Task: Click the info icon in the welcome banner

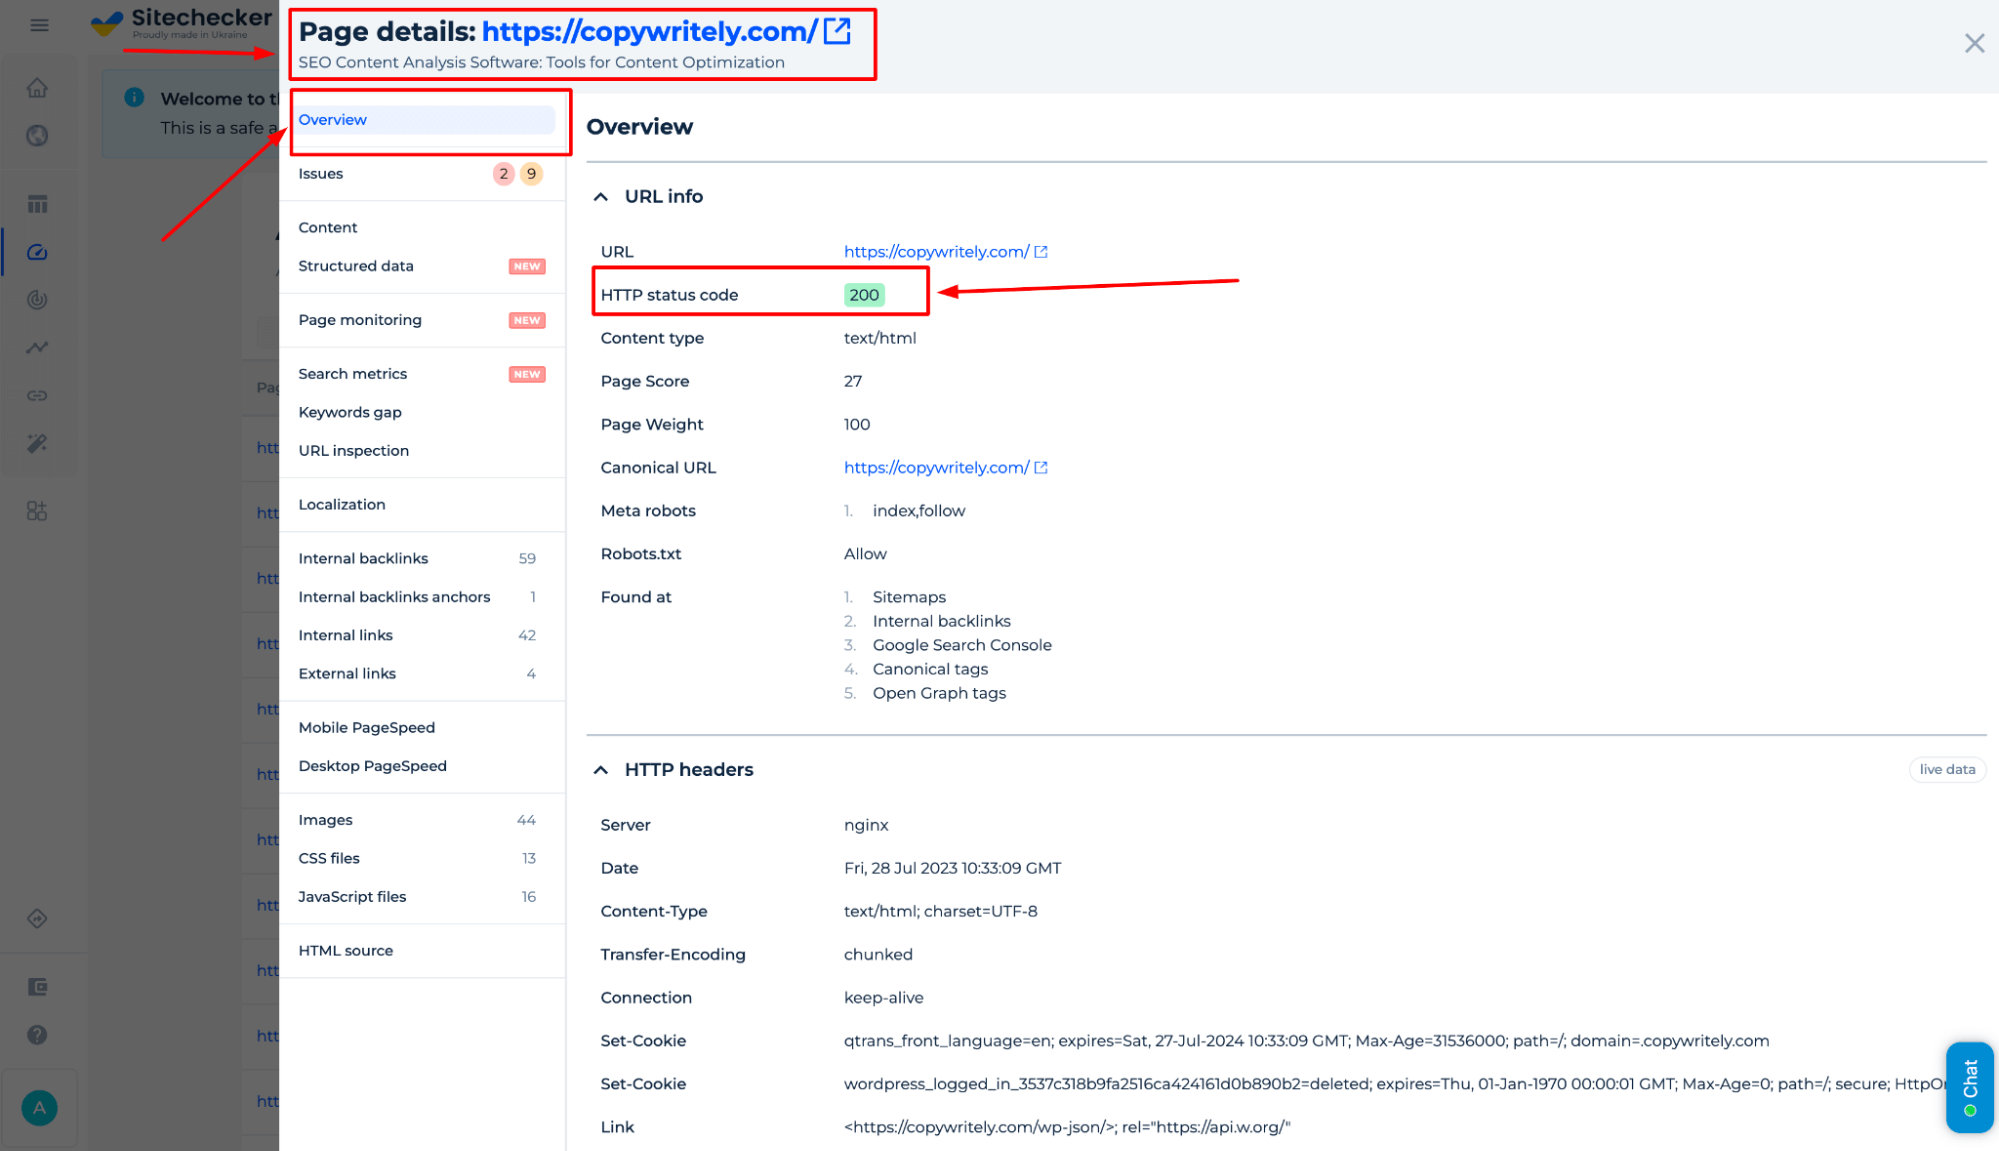Action: (x=134, y=97)
